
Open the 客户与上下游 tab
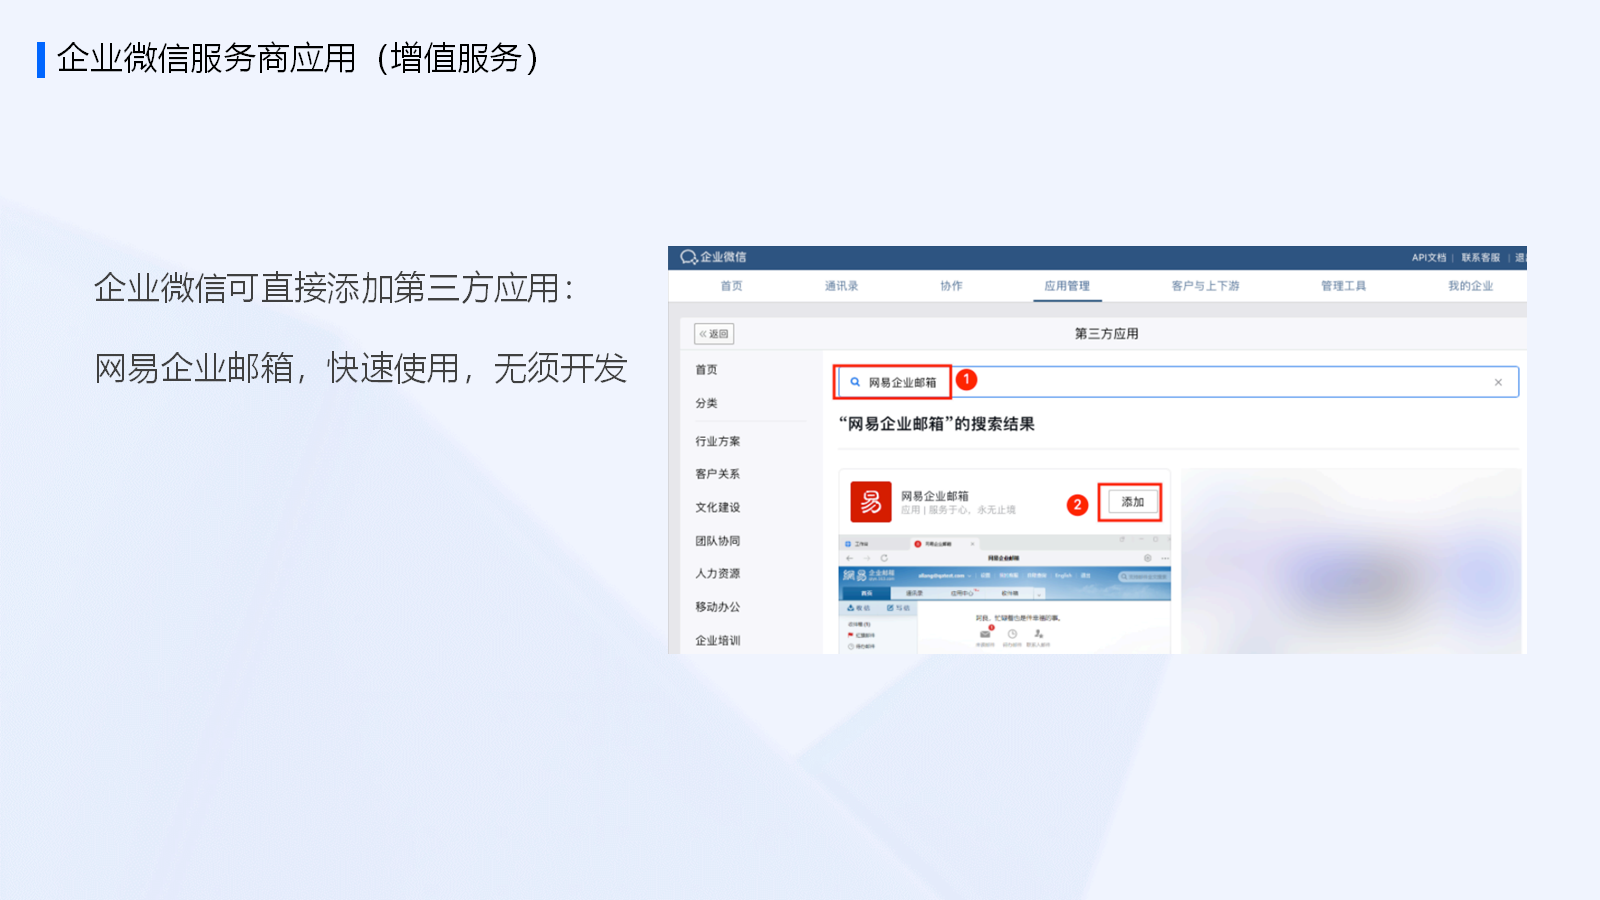1205,286
